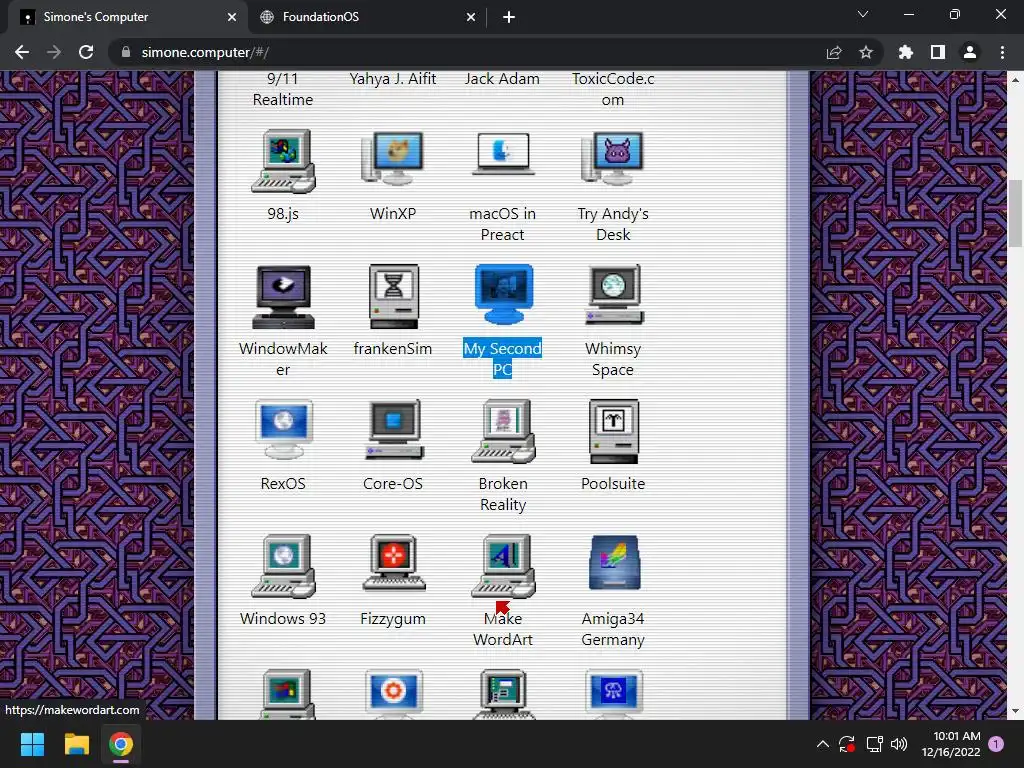This screenshot has height=768, width=1024.
Task: Show hidden system tray icons
Action: coord(823,744)
